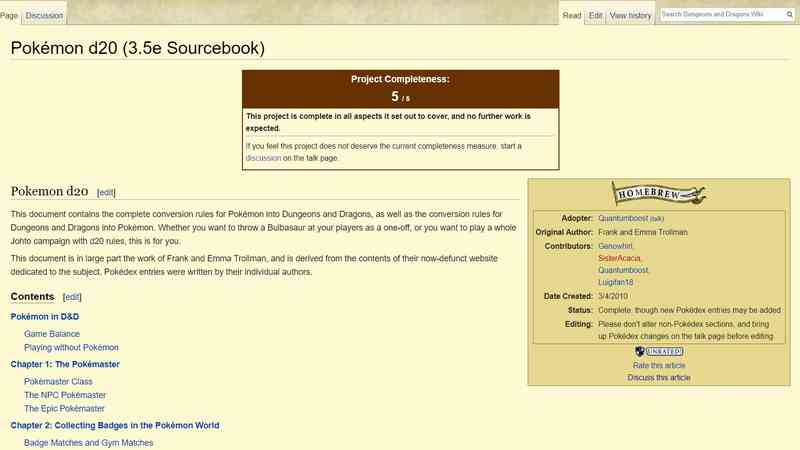Open Game Balance contents entry
Screen dimensions: 800x450
tap(52, 333)
